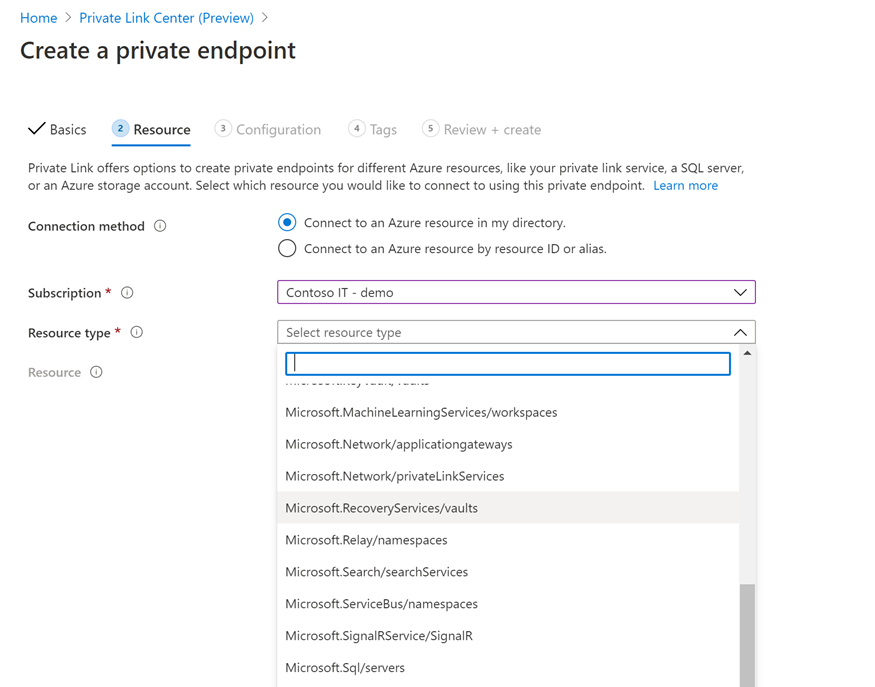Image resolution: width=875 pixels, height=687 pixels.
Task: Go to the Review + create tab
Action: pyautogui.click(x=492, y=130)
